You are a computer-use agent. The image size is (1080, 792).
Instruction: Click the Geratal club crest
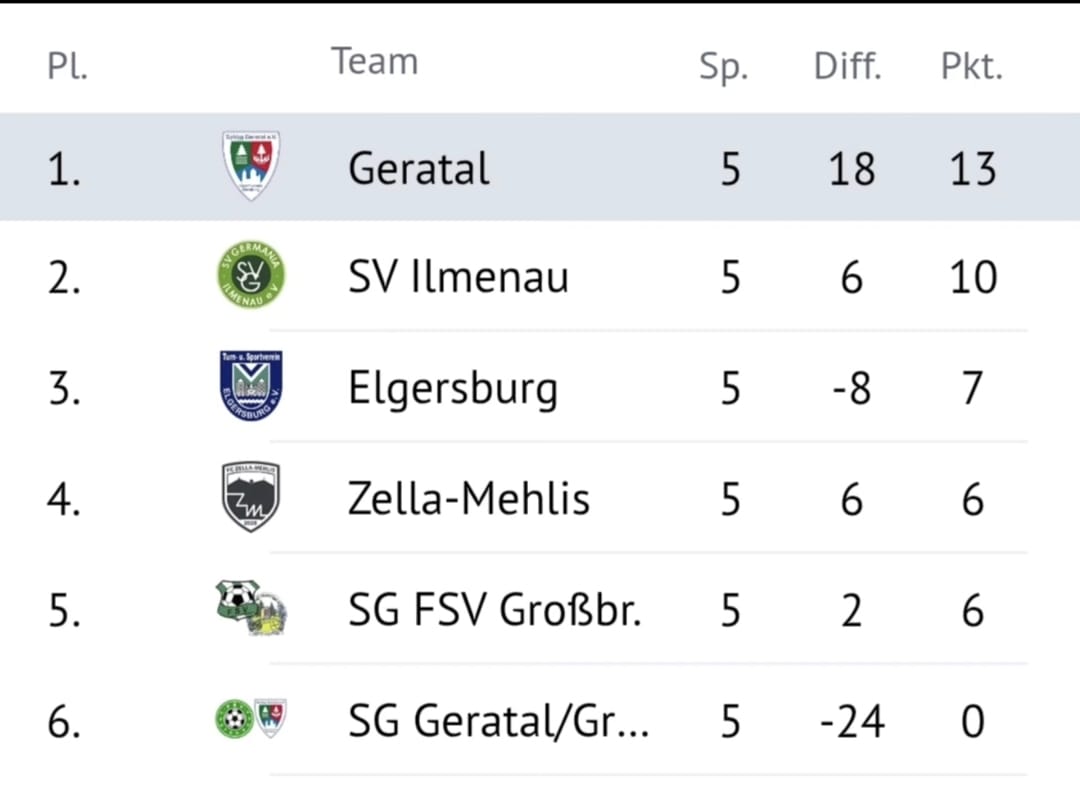pos(251,165)
